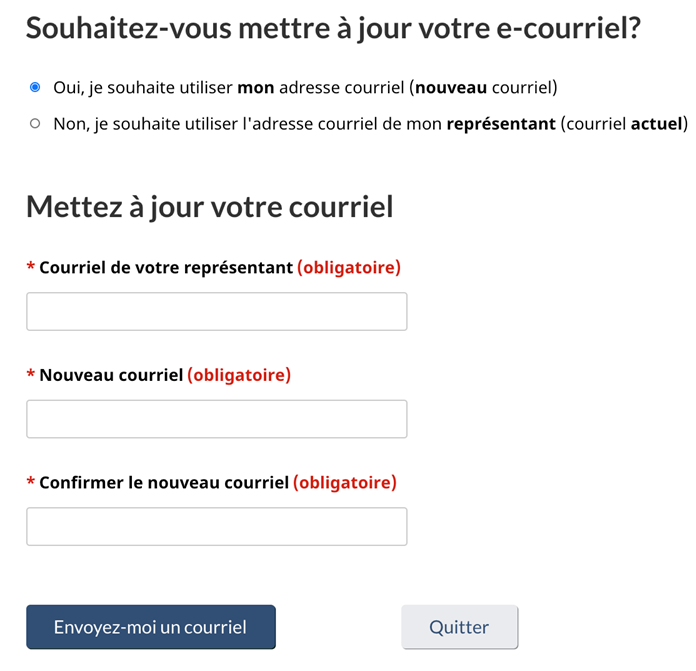Click the 'Souhaitez-vous mettre à jour votre e-courriel?' heading
Viewport: 696px width, 671px height.
click(x=333, y=28)
